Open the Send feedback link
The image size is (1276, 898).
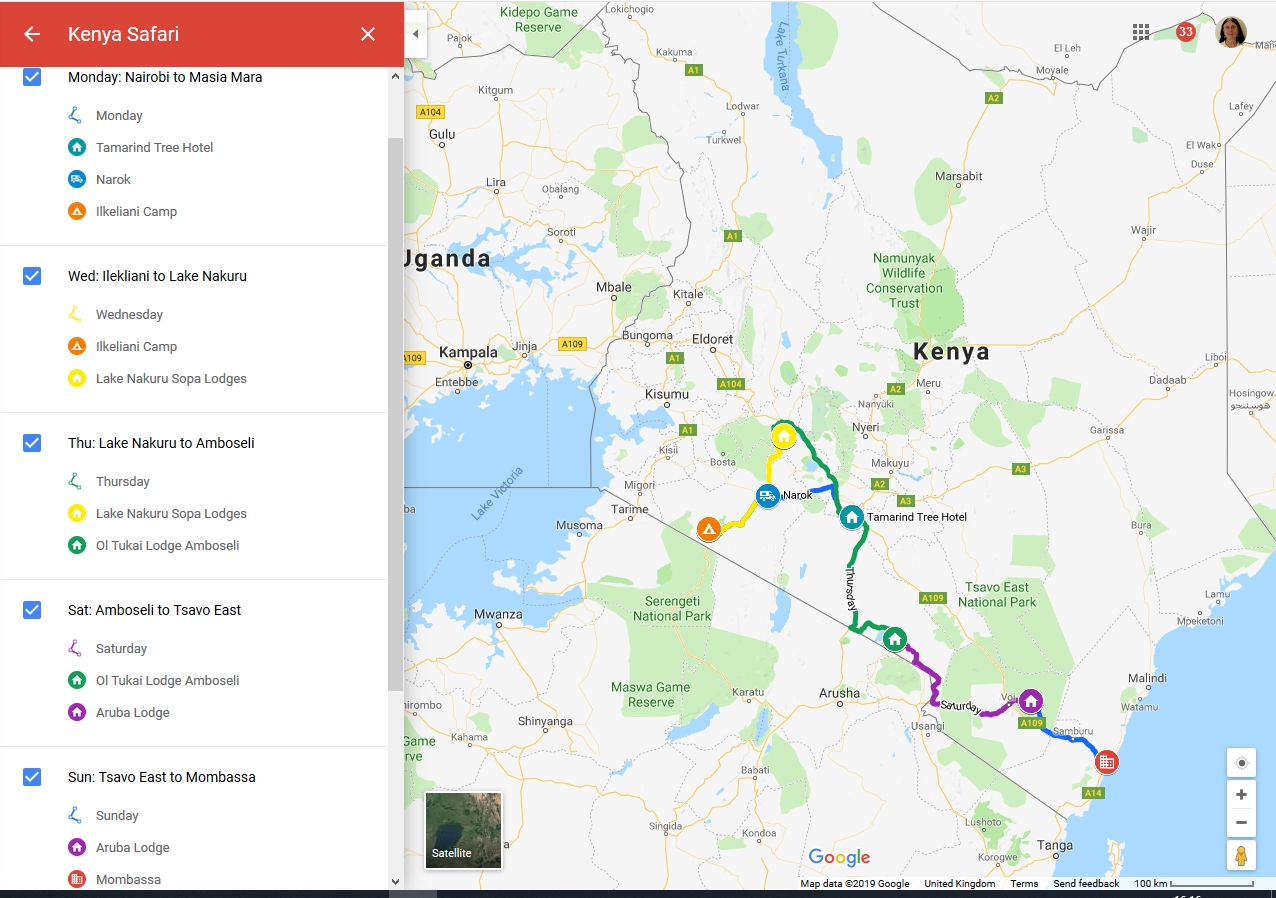(1086, 884)
